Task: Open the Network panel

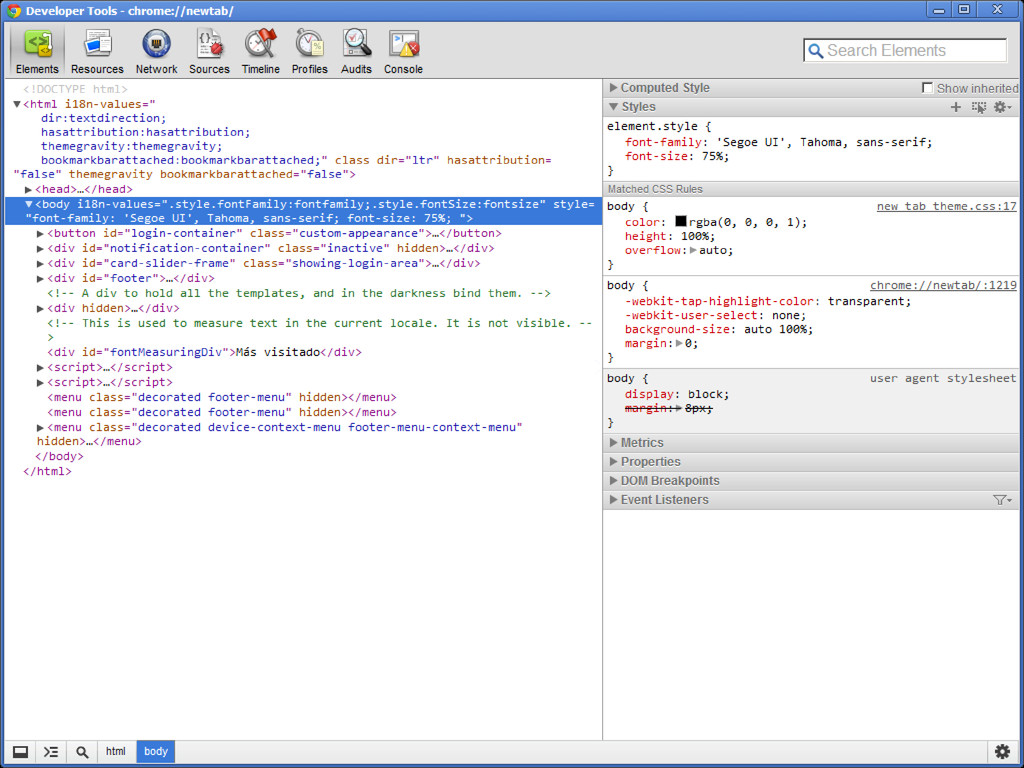Action: coord(156,52)
